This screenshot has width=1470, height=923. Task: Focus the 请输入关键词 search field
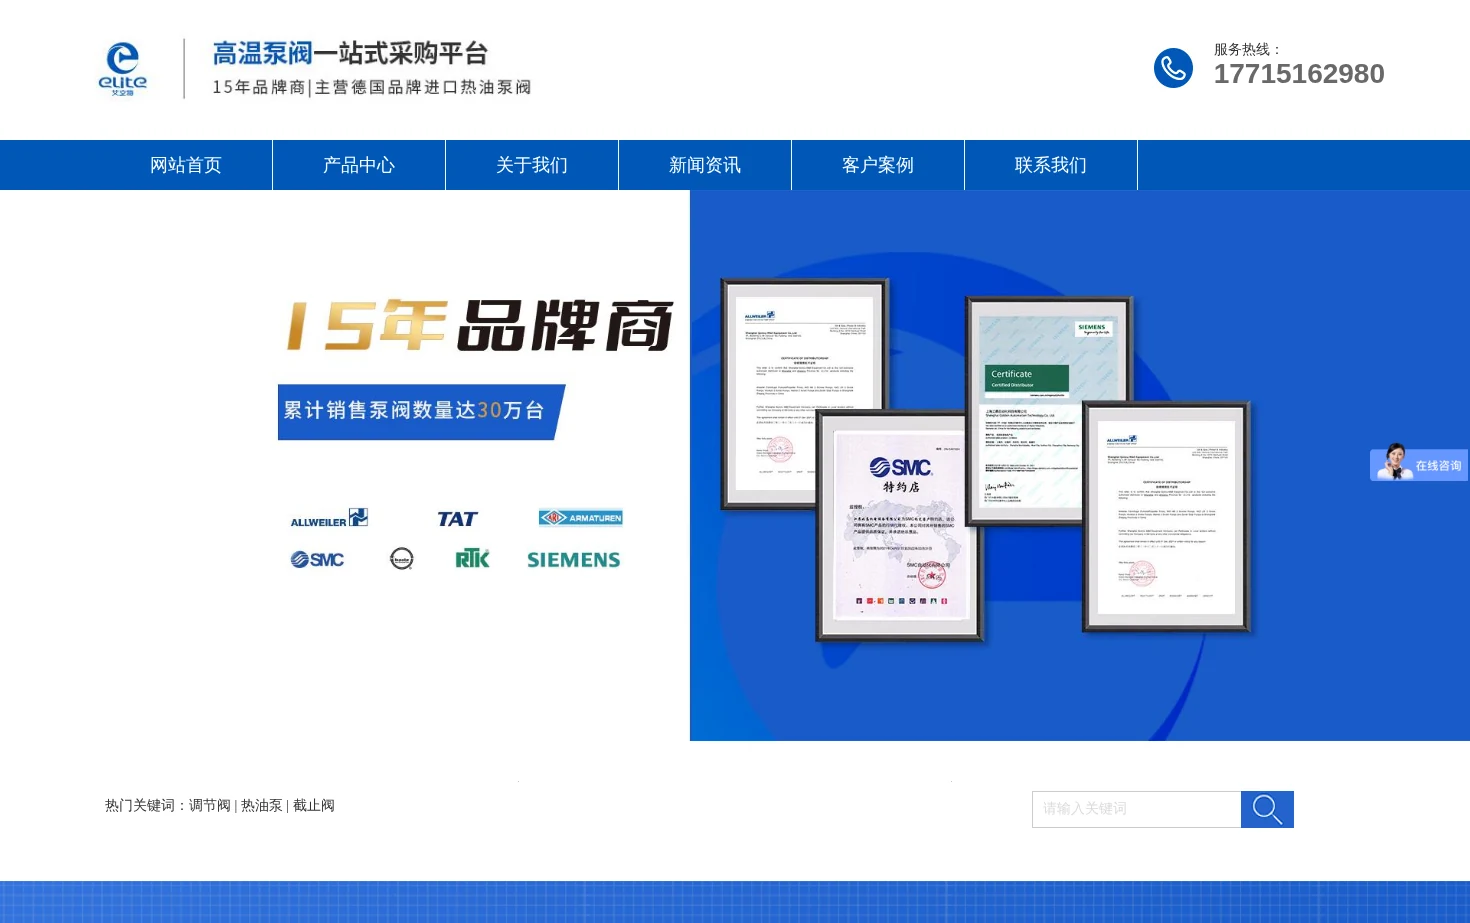[1137, 809]
